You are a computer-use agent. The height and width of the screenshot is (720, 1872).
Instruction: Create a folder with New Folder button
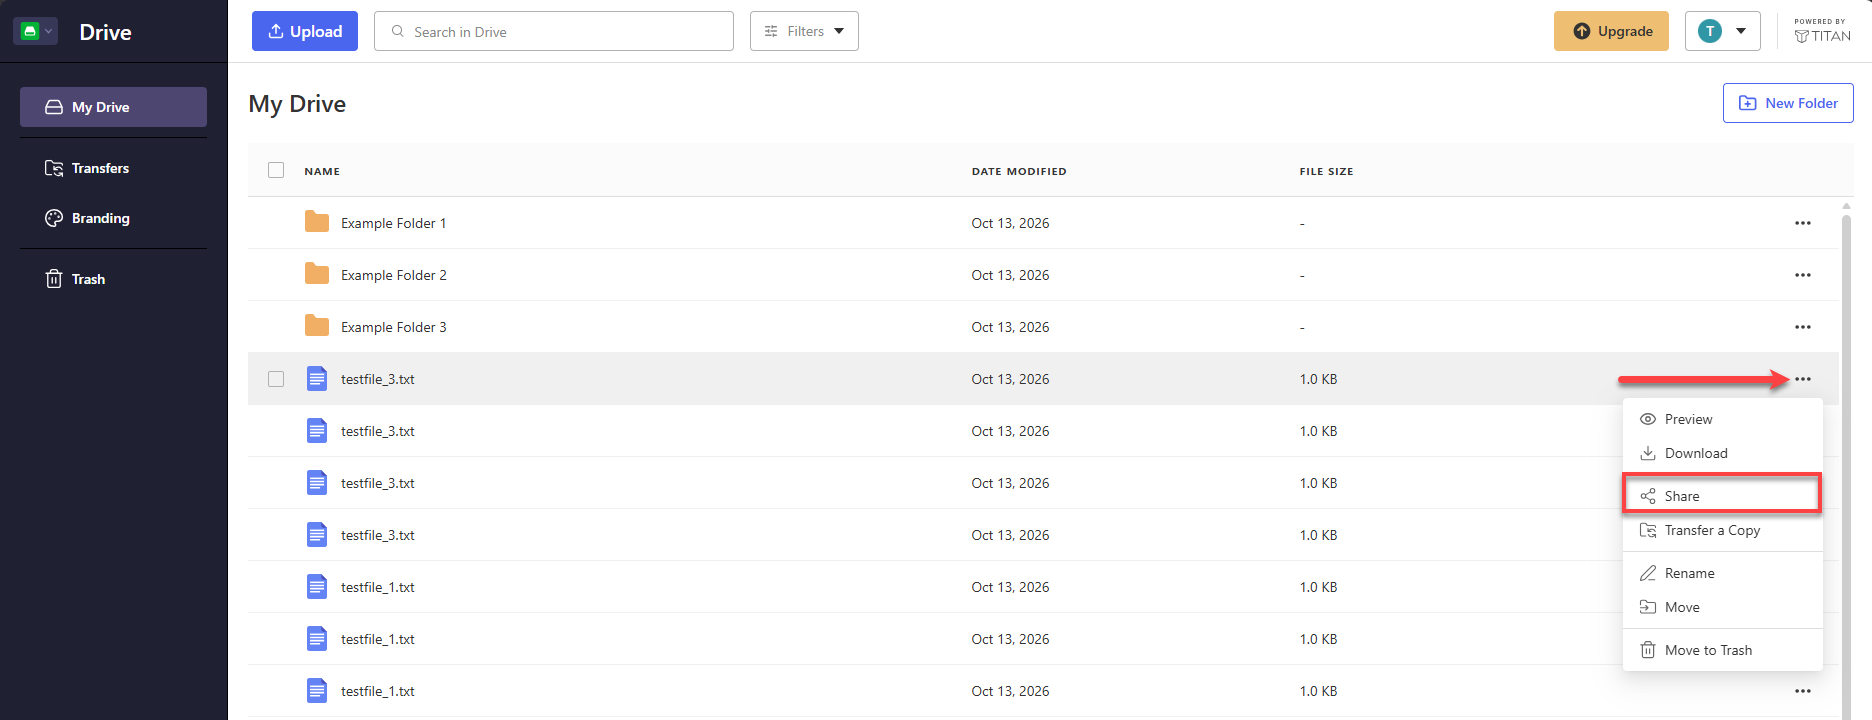point(1788,103)
